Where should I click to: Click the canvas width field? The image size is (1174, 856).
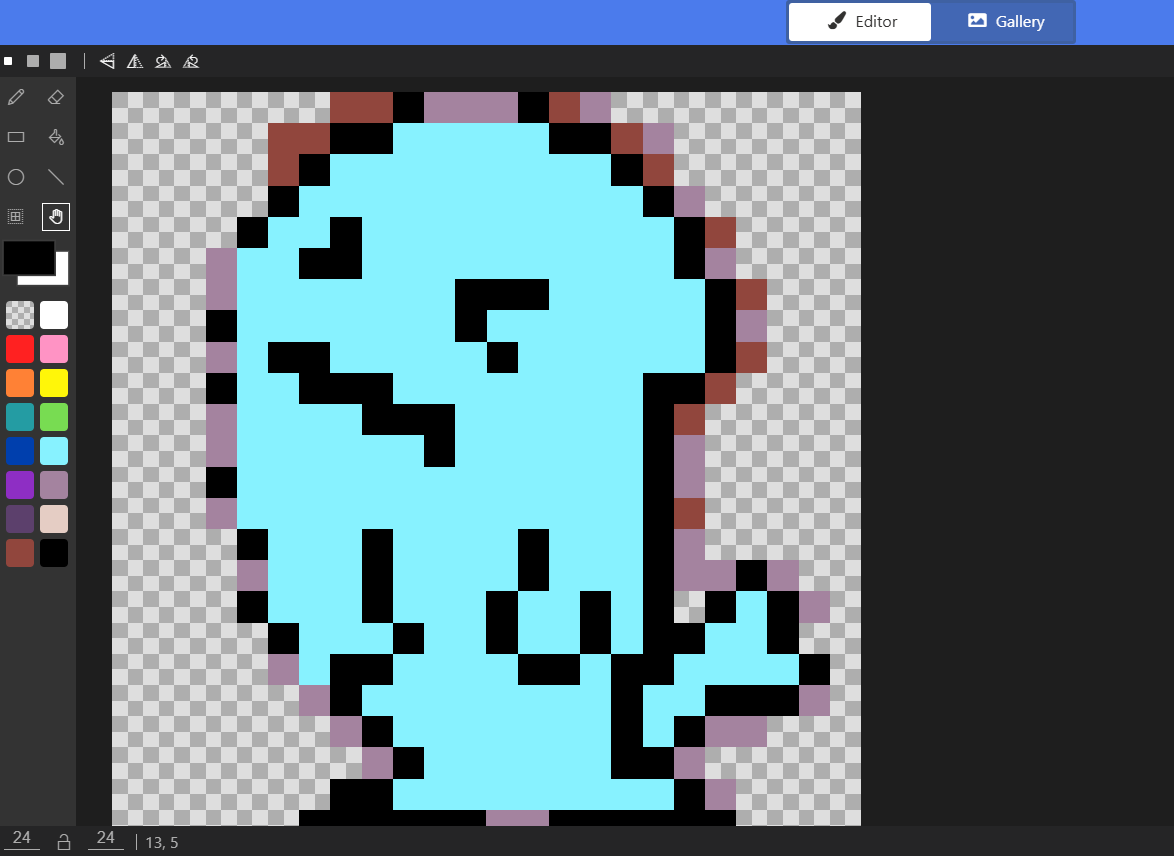[x=20, y=839]
